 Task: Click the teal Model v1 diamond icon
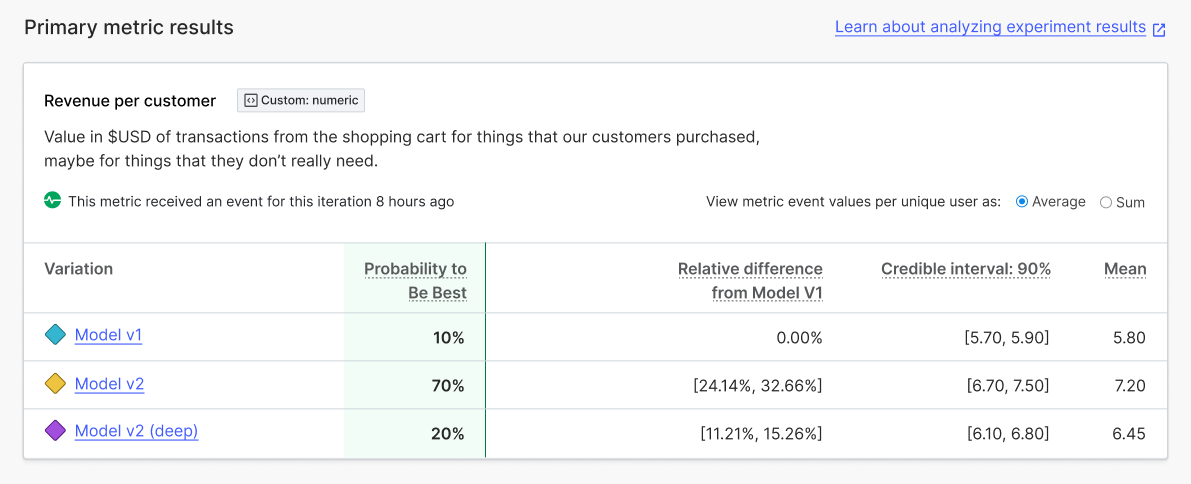[x=56, y=336]
